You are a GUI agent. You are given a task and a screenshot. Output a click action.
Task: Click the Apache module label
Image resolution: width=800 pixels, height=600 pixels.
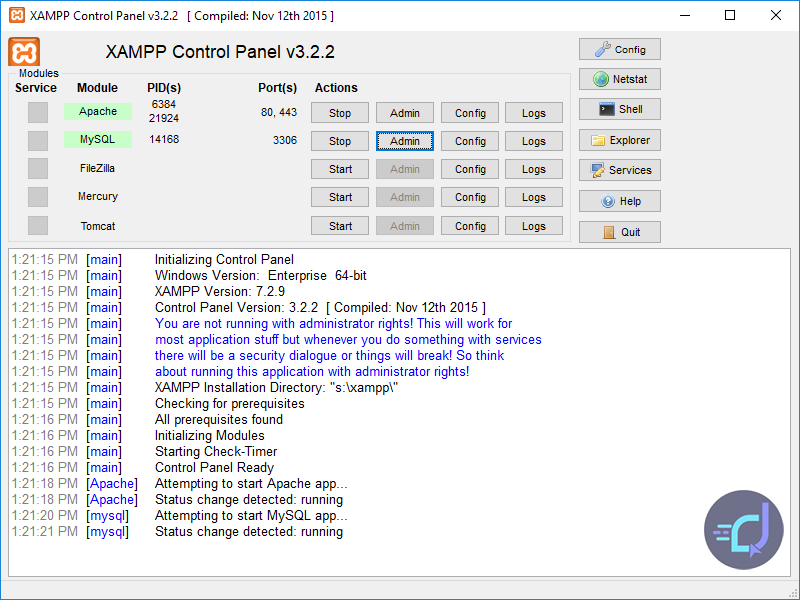[x=98, y=111]
